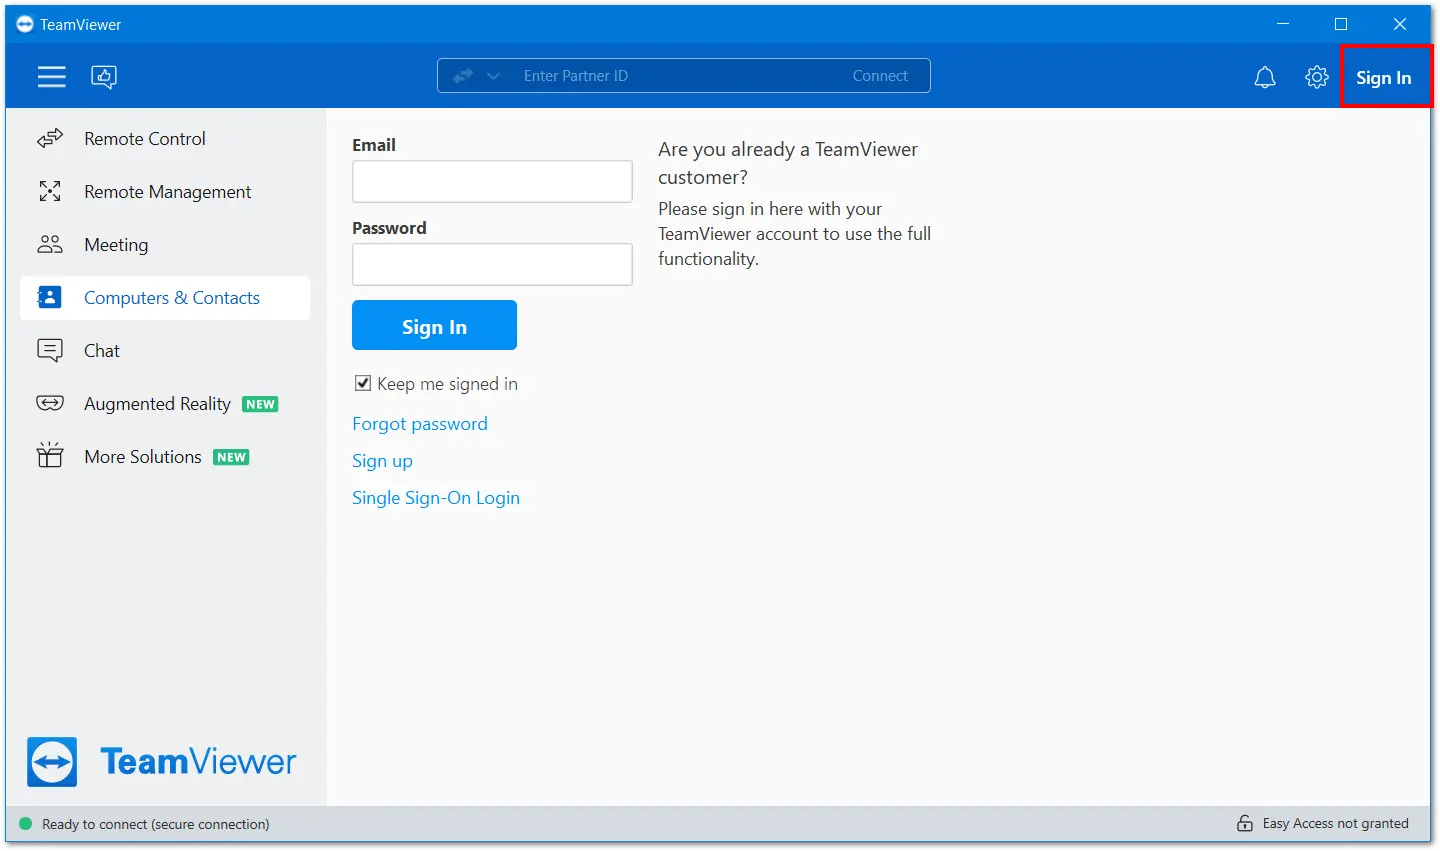The image size is (1440, 851).
Task: Click the Remote Management icon
Action: click(50, 192)
